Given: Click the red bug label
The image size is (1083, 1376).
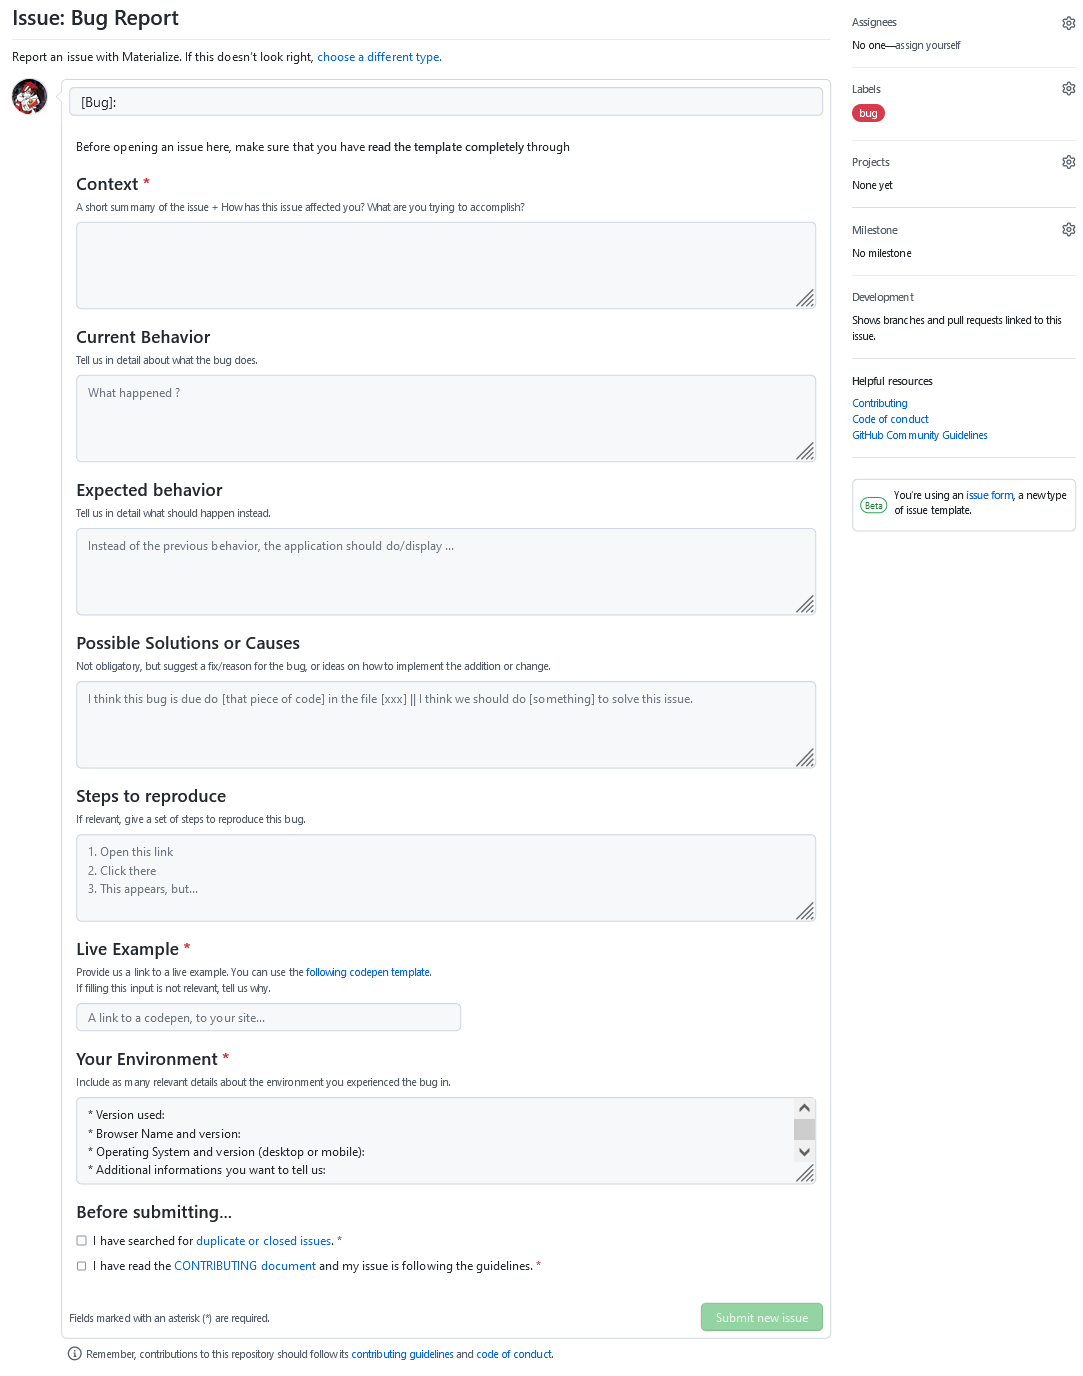Looking at the screenshot, I should [868, 113].
